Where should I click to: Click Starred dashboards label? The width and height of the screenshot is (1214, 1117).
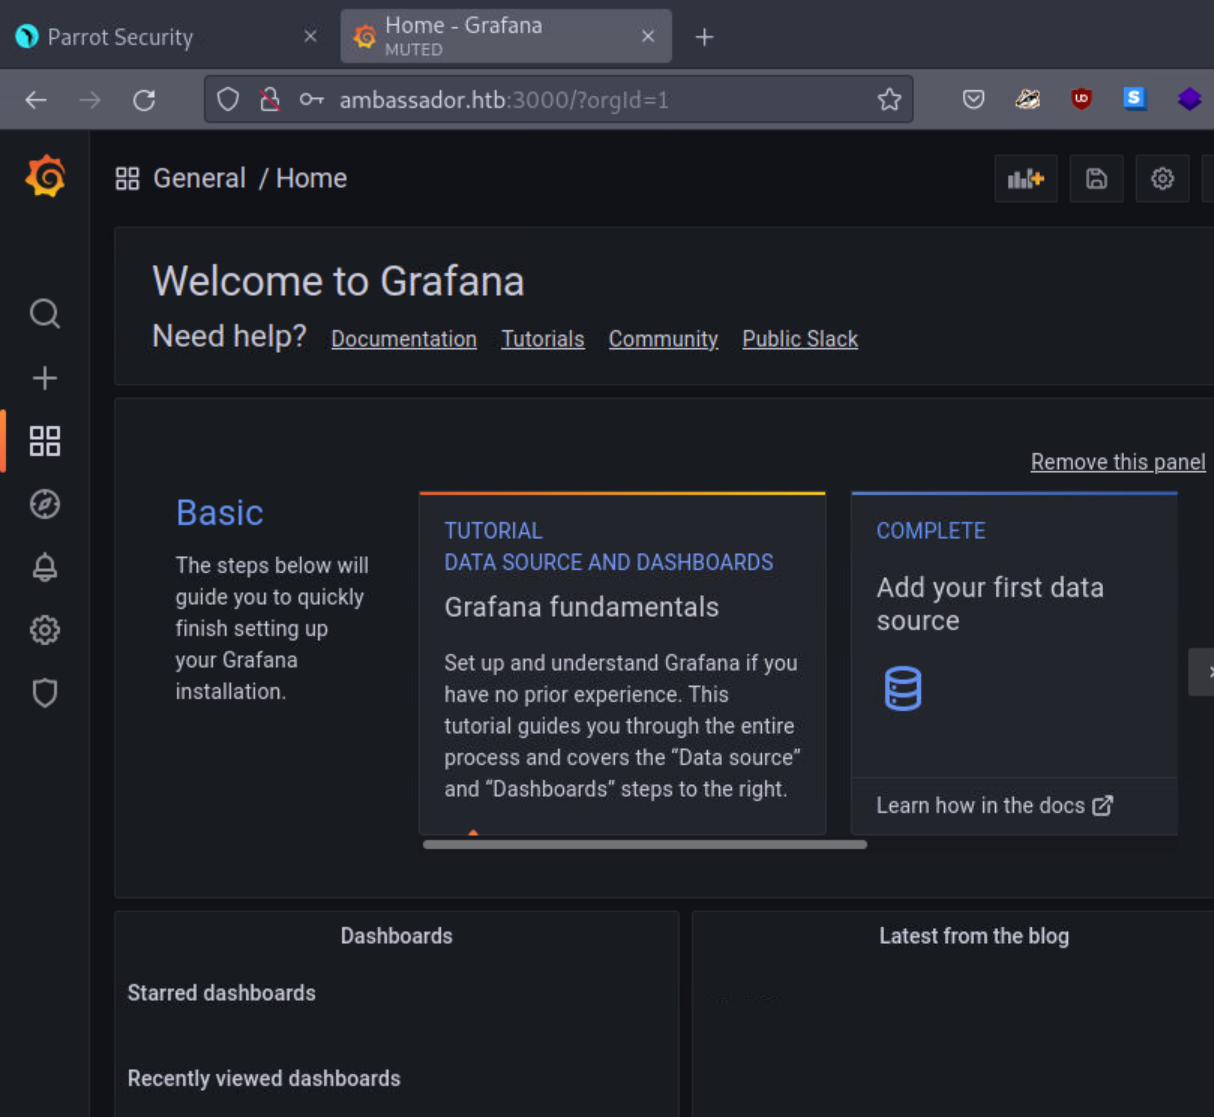(221, 993)
